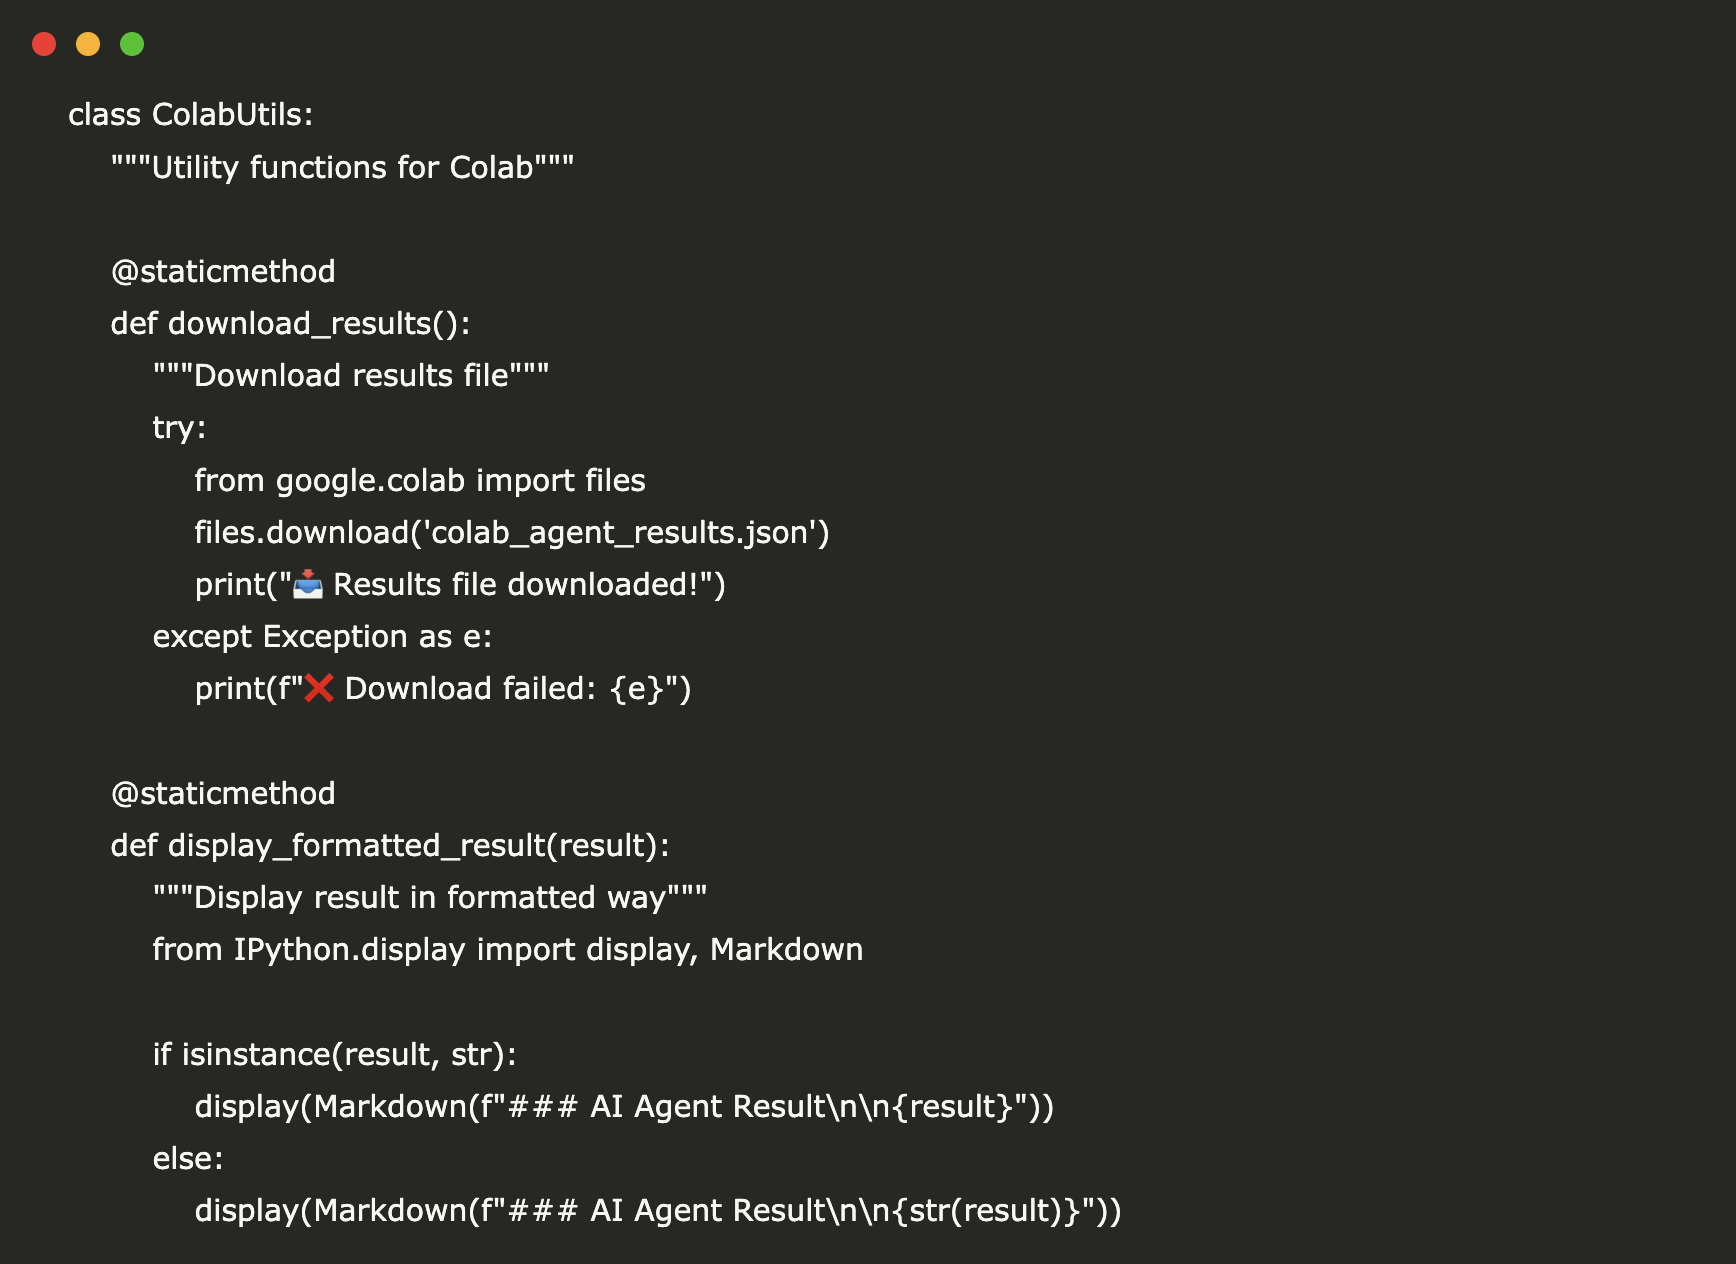
Task: Click the if isinstance(result, str) line
Action: (x=334, y=1054)
